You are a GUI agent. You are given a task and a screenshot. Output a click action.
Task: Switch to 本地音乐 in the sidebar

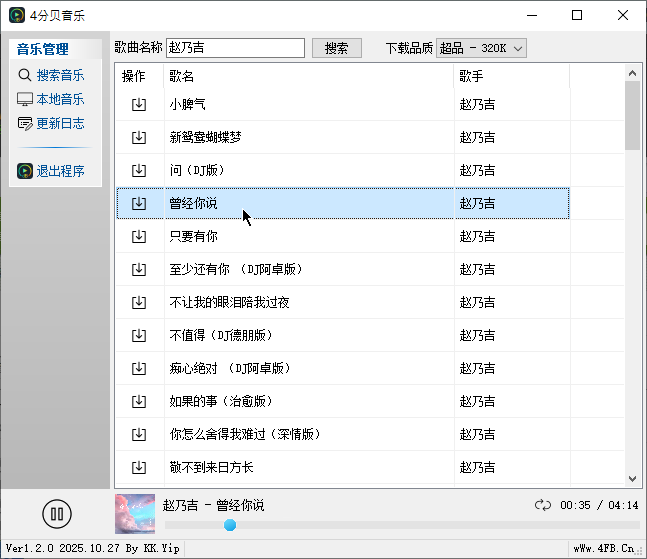(60, 99)
